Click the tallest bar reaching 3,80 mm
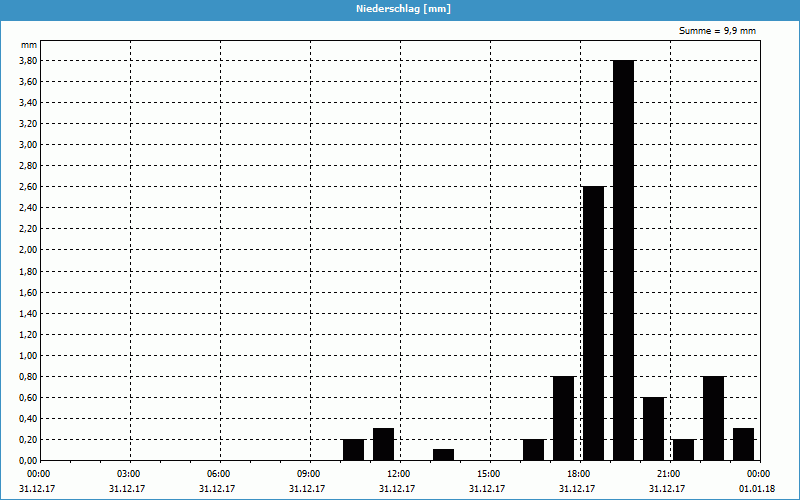 623,260
